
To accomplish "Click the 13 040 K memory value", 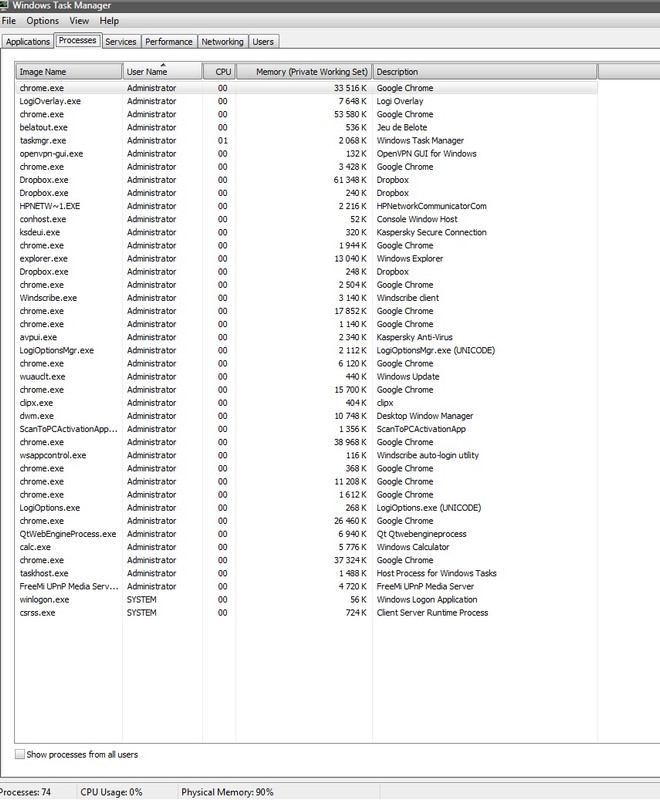I will click(350, 259).
